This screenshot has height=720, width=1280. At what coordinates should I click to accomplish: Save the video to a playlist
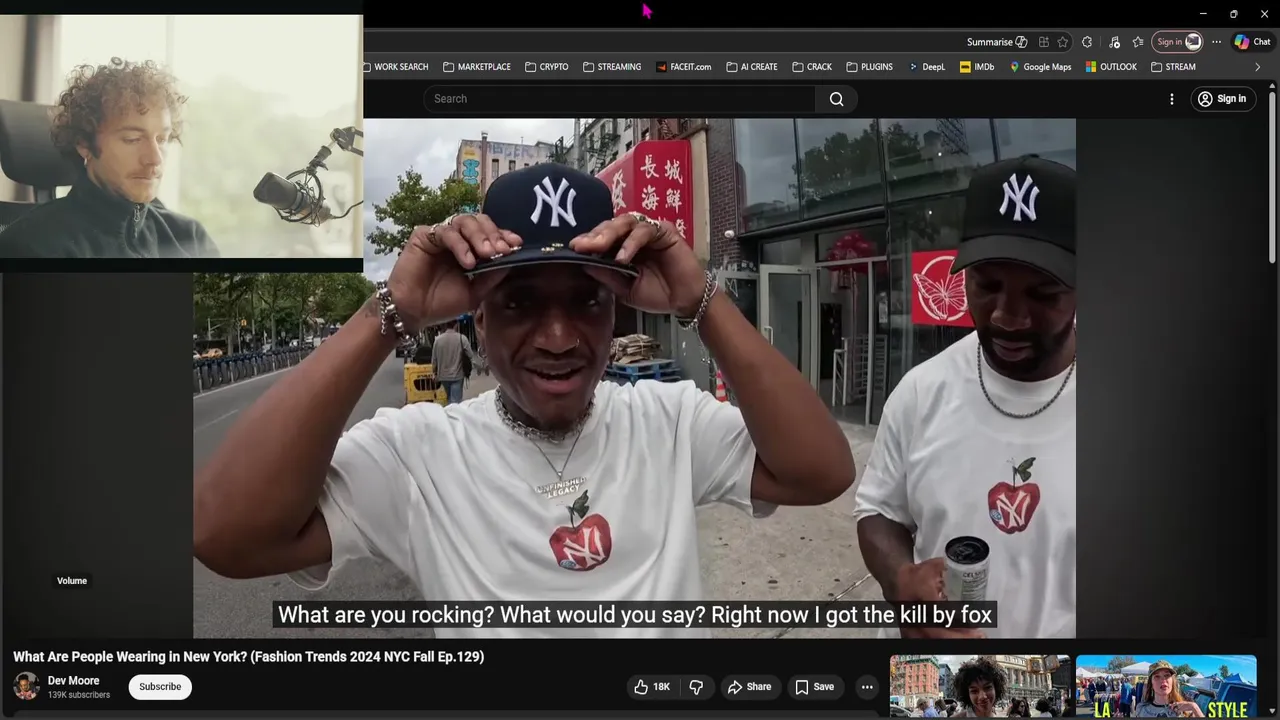click(x=814, y=687)
